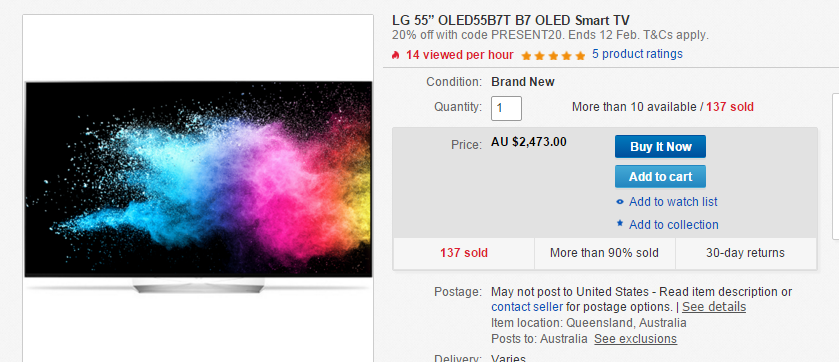Open the See exclusions link

(x=635, y=339)
